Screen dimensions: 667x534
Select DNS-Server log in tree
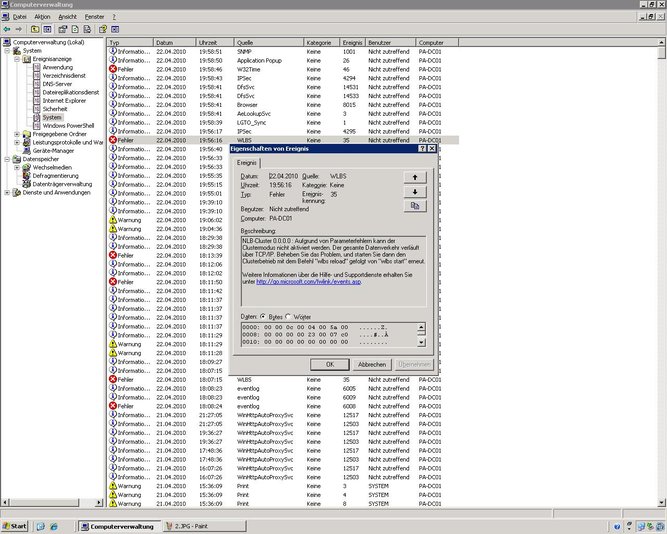pos(57,84)
